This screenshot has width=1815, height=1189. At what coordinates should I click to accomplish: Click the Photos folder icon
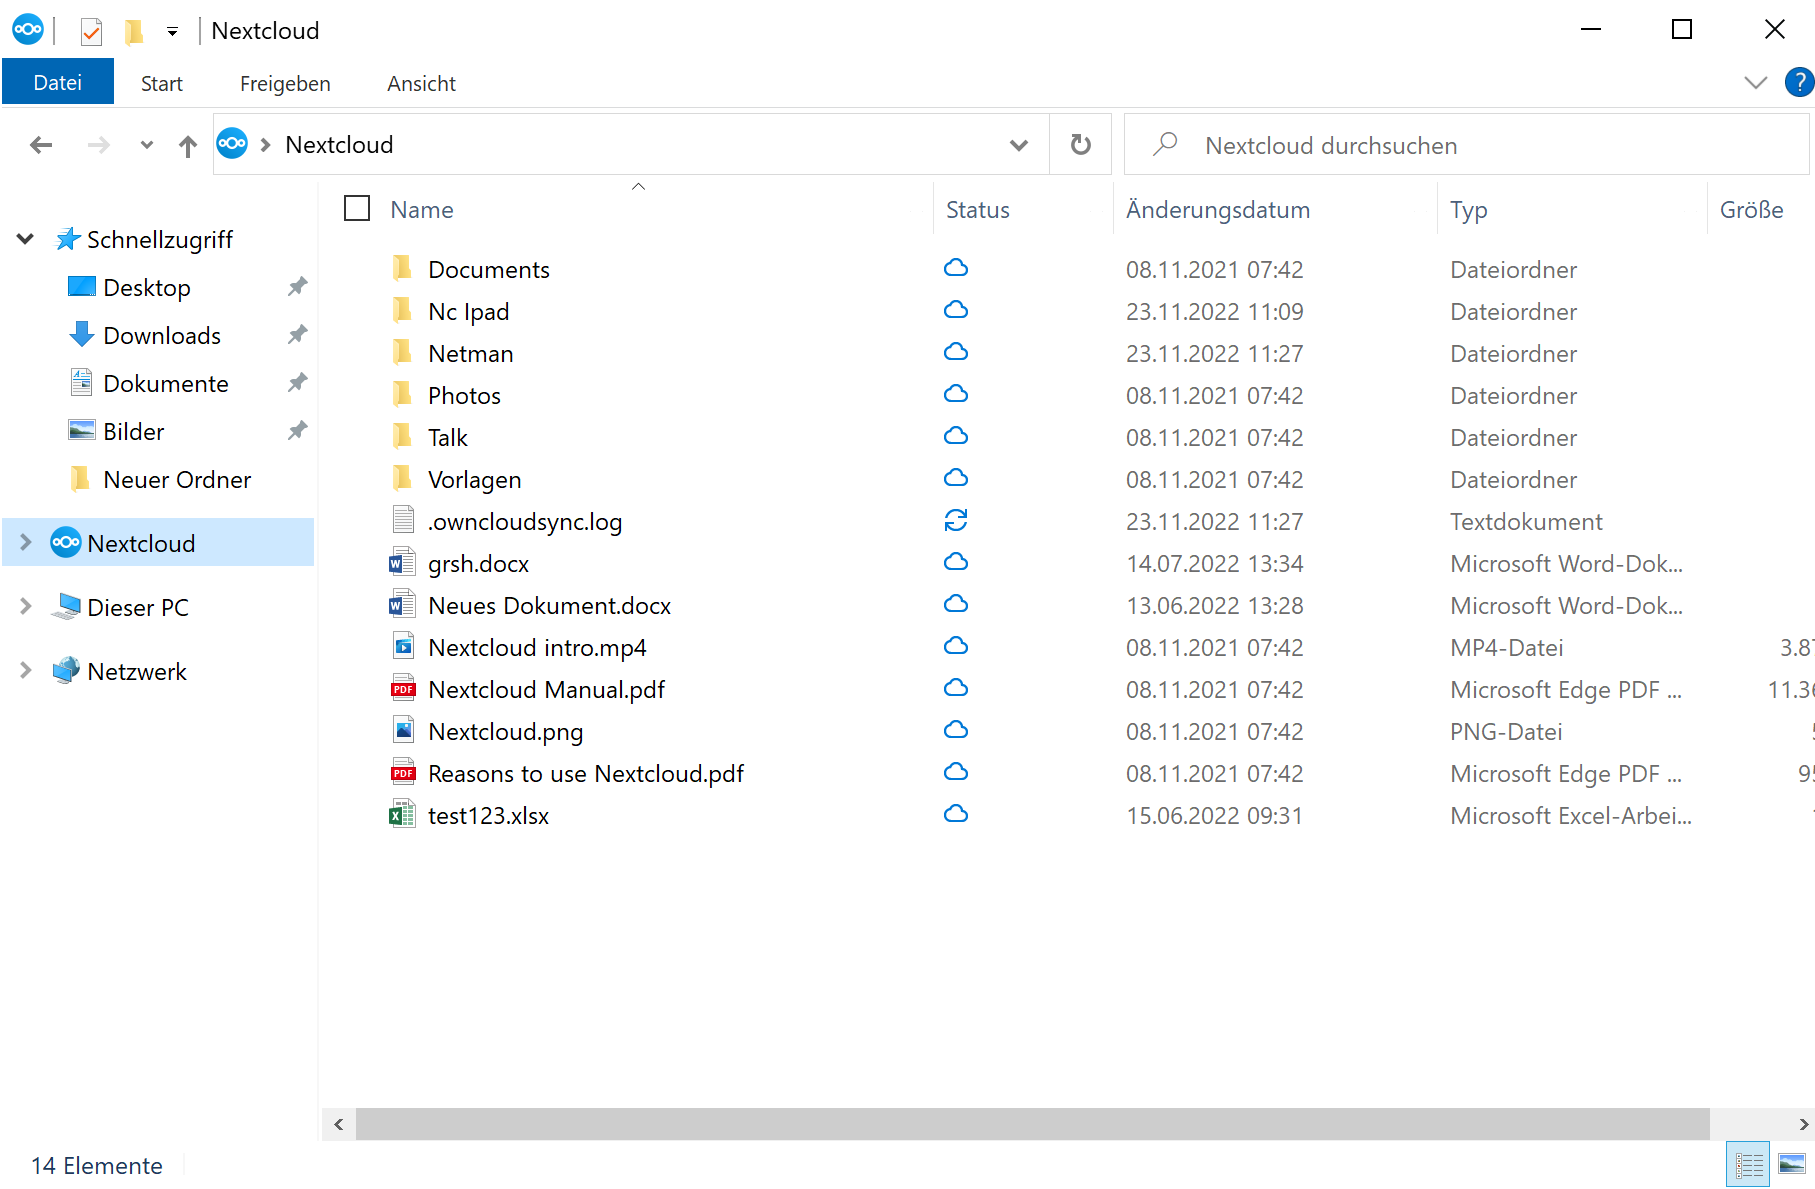(x=402, y=395)
